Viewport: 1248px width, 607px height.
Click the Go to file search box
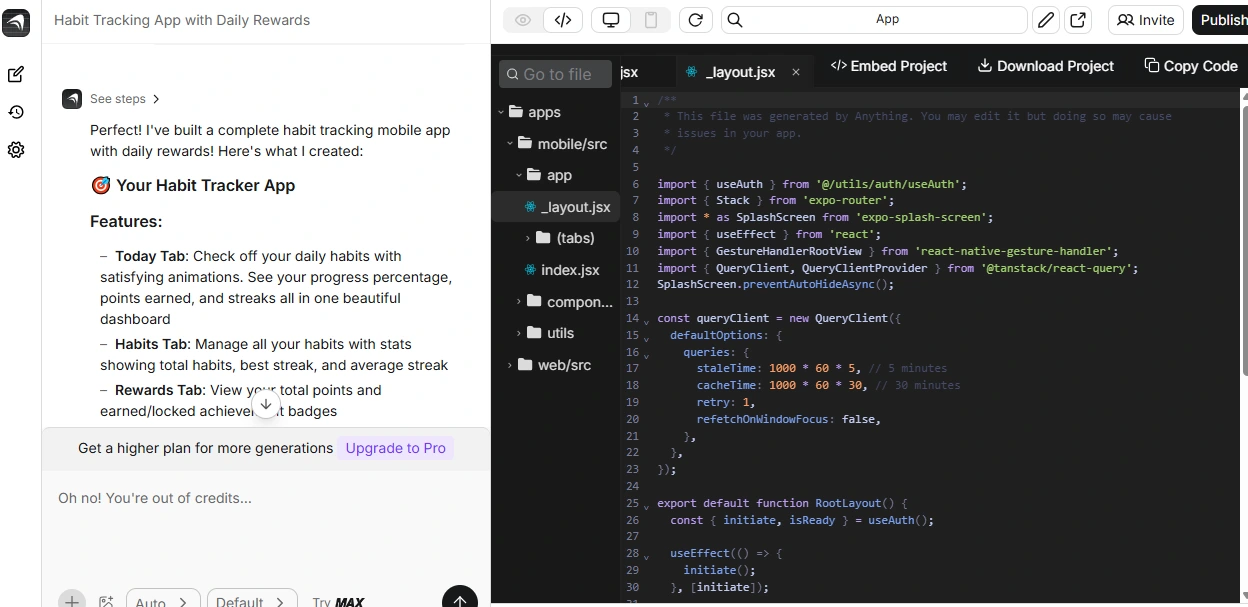coord(555,73)
